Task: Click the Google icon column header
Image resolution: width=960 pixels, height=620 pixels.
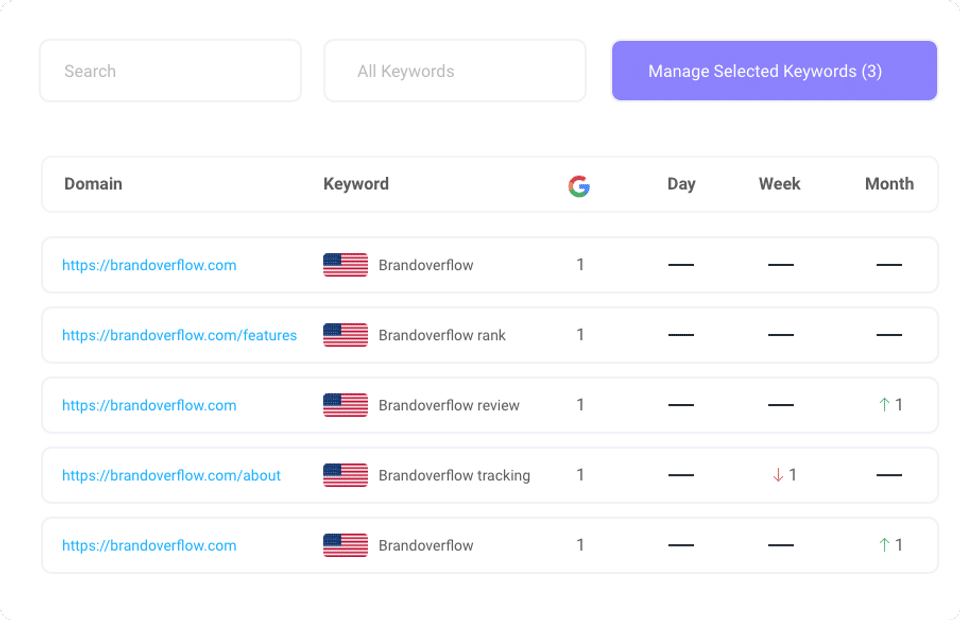Action: pyautogui.click(x=578, y=185)
